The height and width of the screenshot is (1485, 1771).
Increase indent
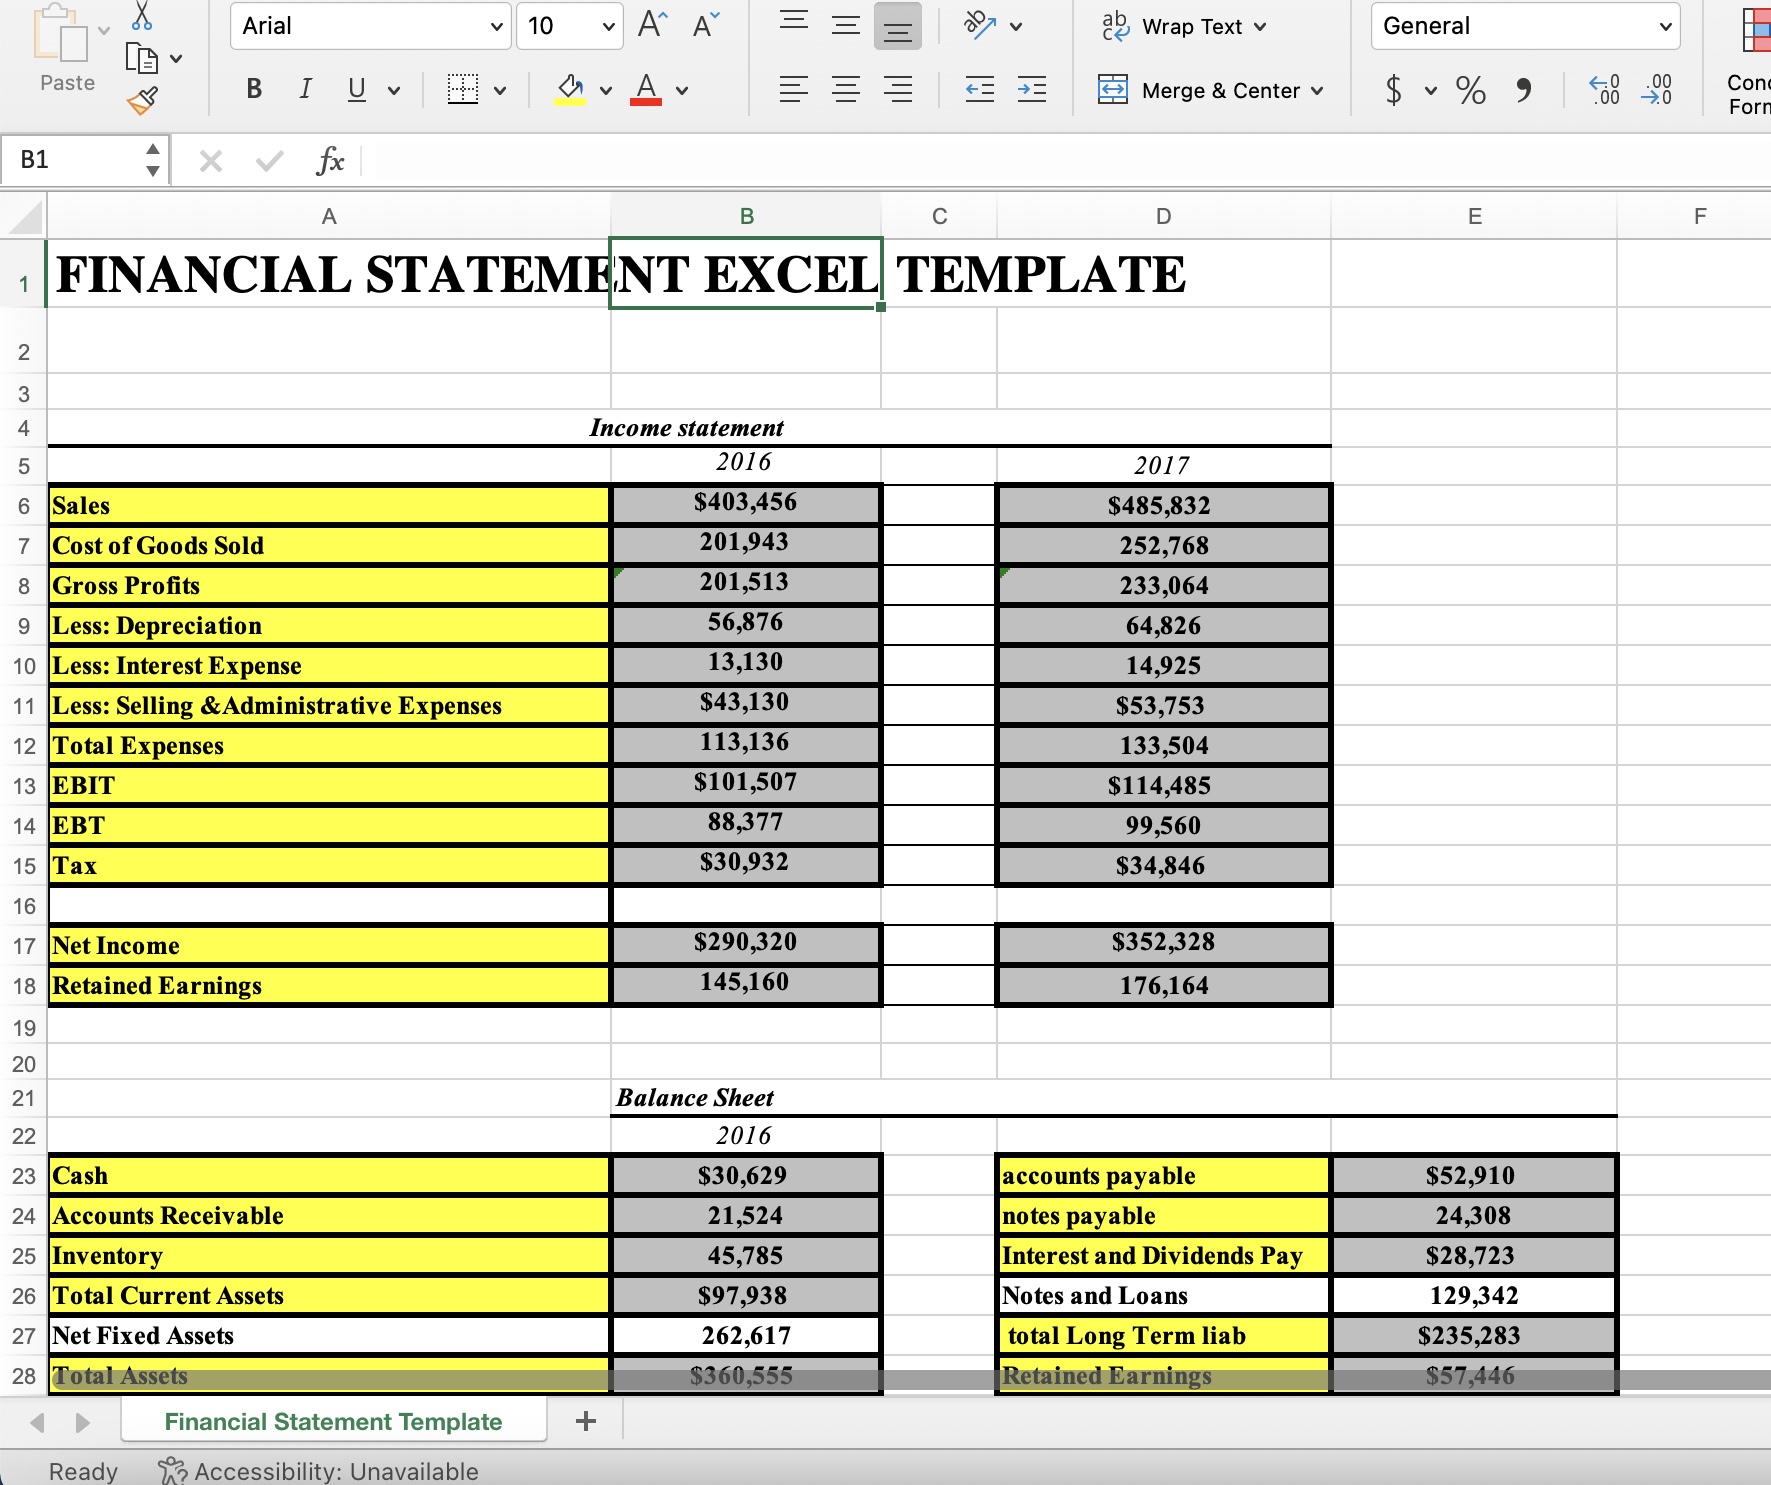tap(1032, 90)
